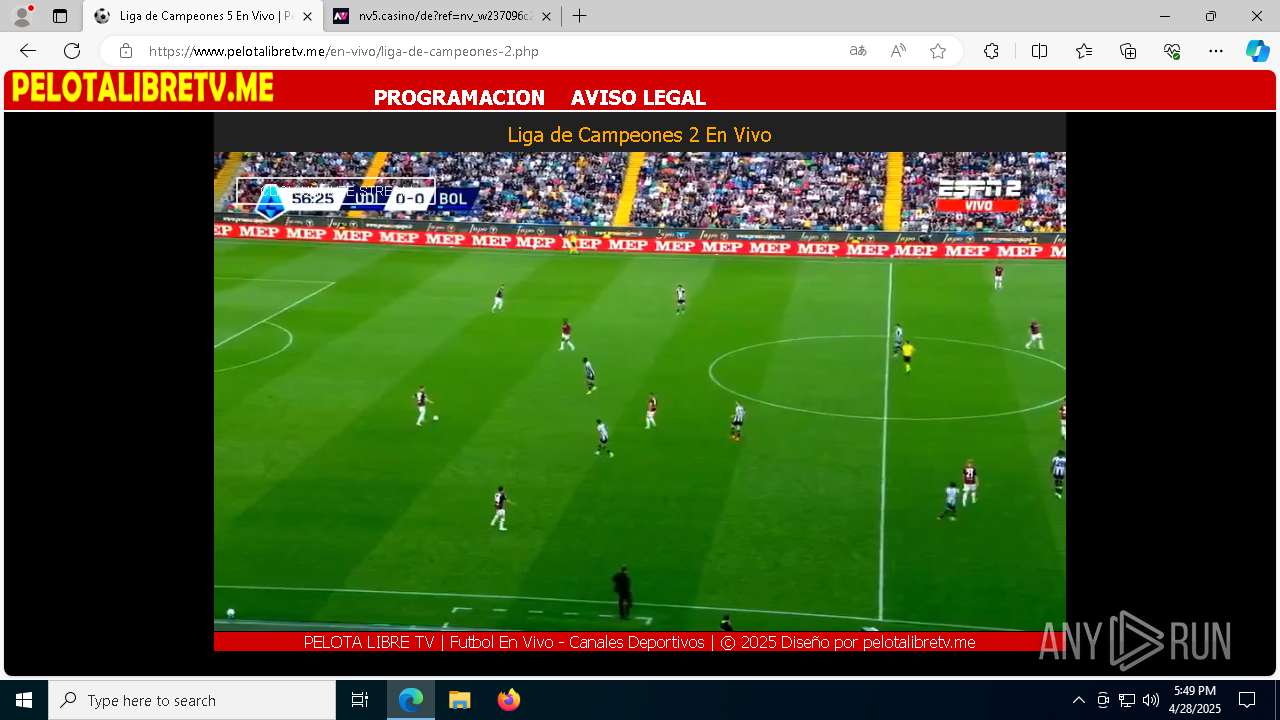View site information lock icon
Viewport: 1280px width, 720px height.
point(125,51)
